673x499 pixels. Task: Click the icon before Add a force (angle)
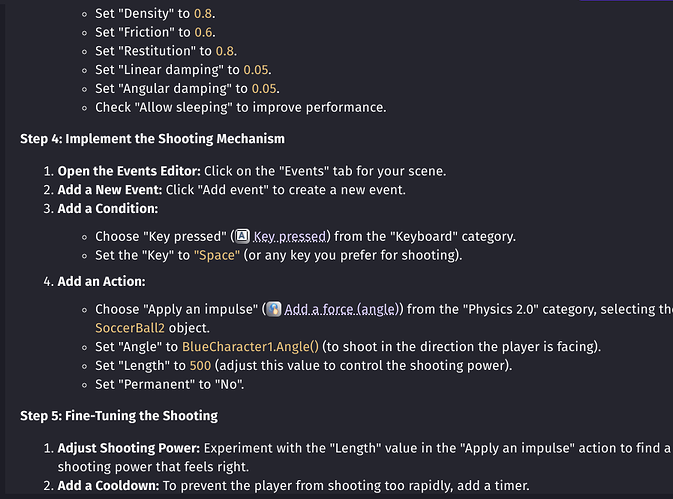coord(274,309)
